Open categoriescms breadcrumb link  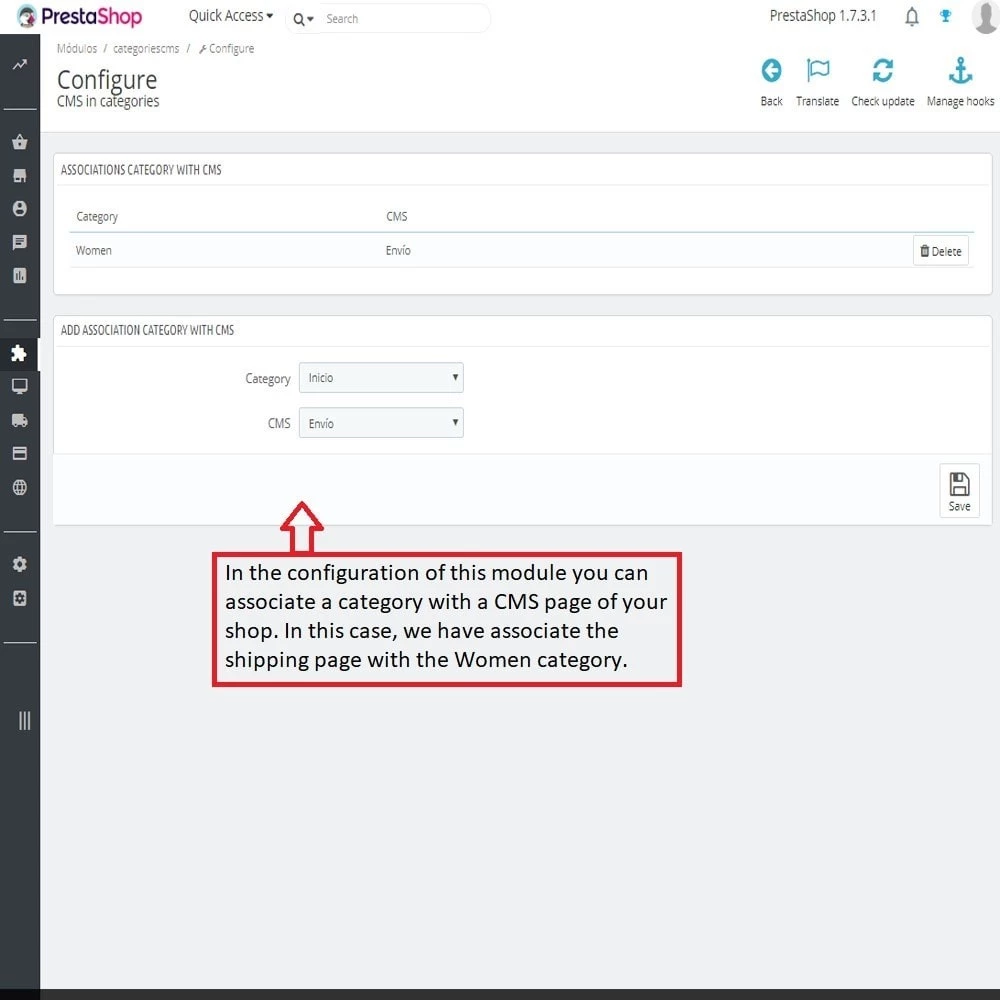[x=146, y=48]
